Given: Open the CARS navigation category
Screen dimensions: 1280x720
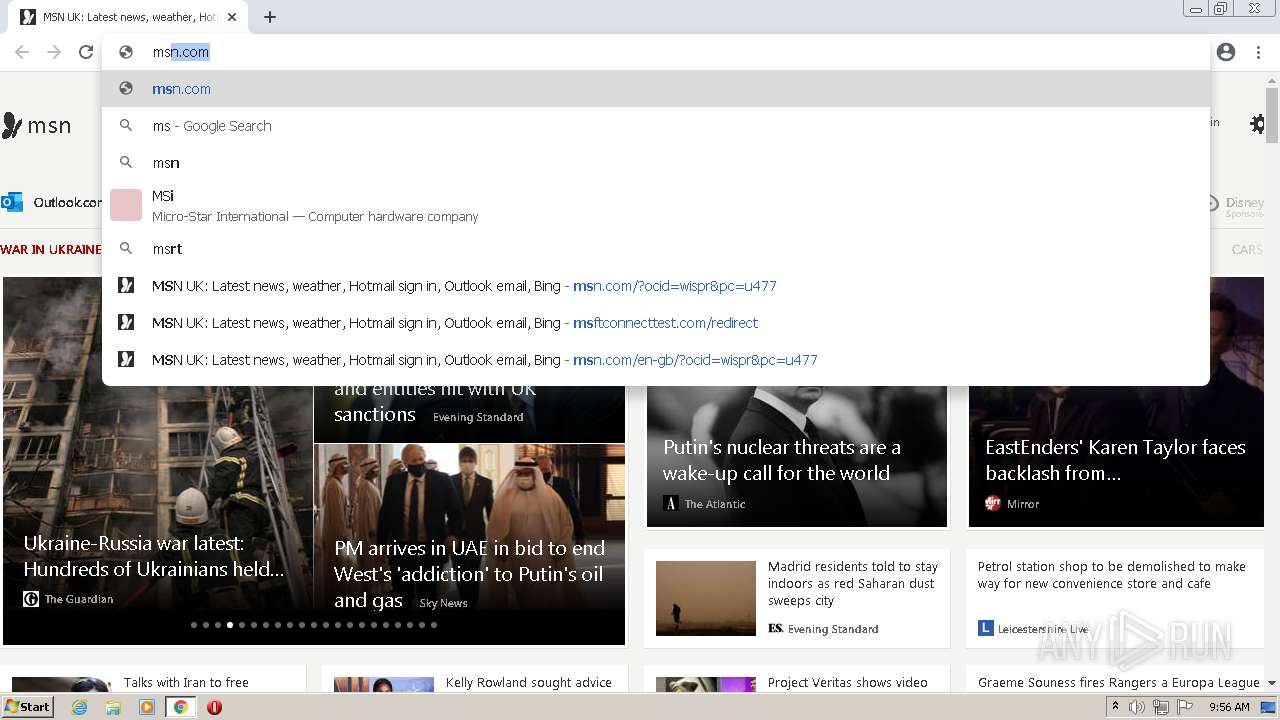Looking at the screenshot, I should point(1246,250).
